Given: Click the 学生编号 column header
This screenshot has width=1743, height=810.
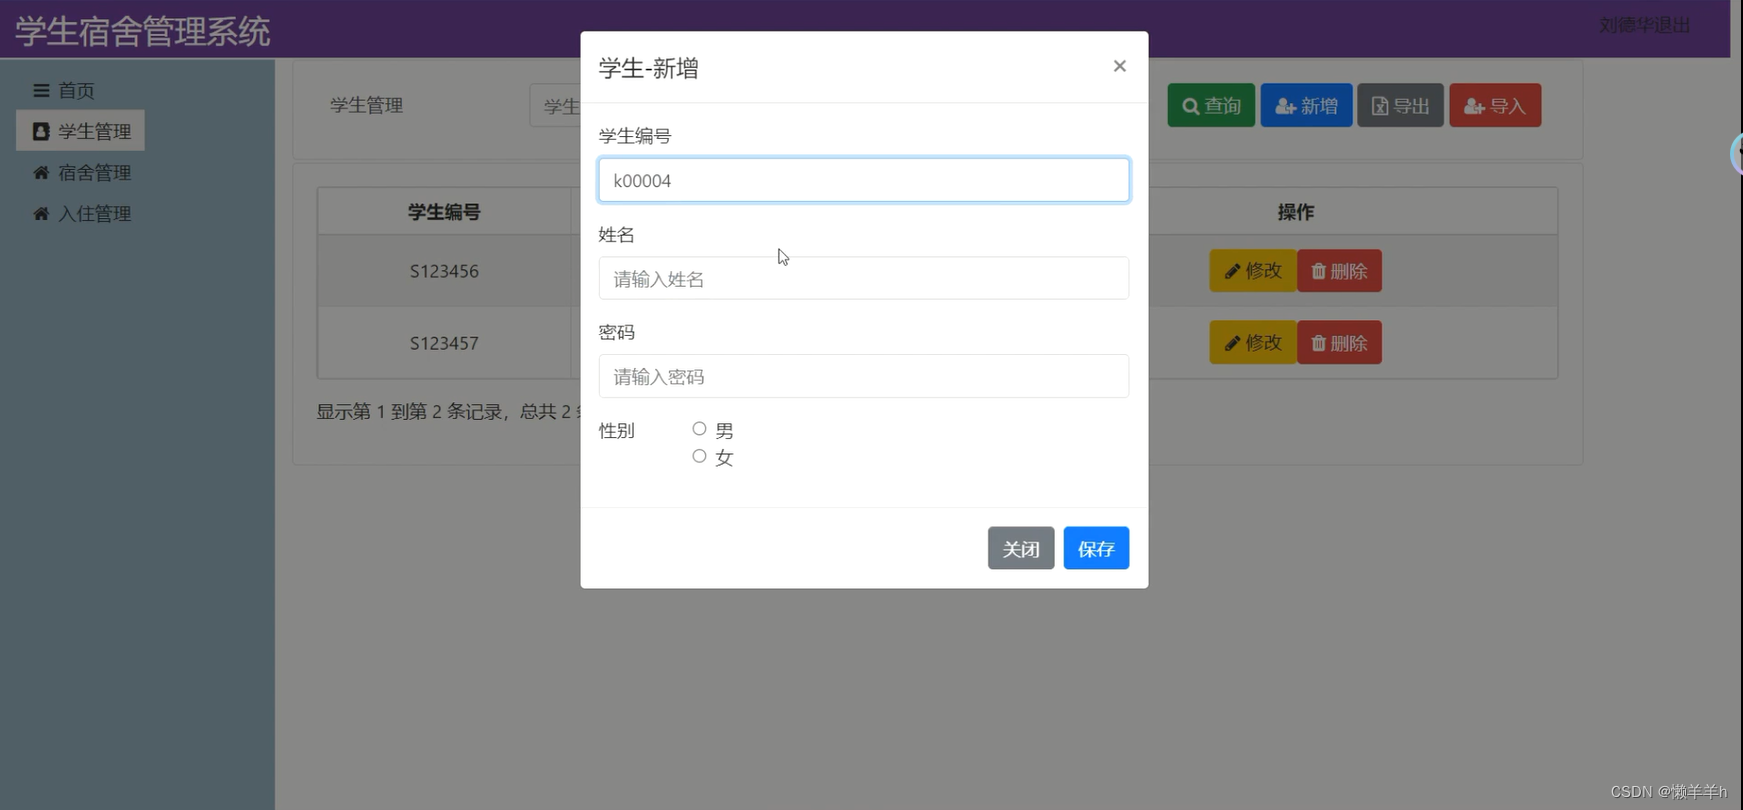Looking at the screenshot, I should click(x=444, y=212).
